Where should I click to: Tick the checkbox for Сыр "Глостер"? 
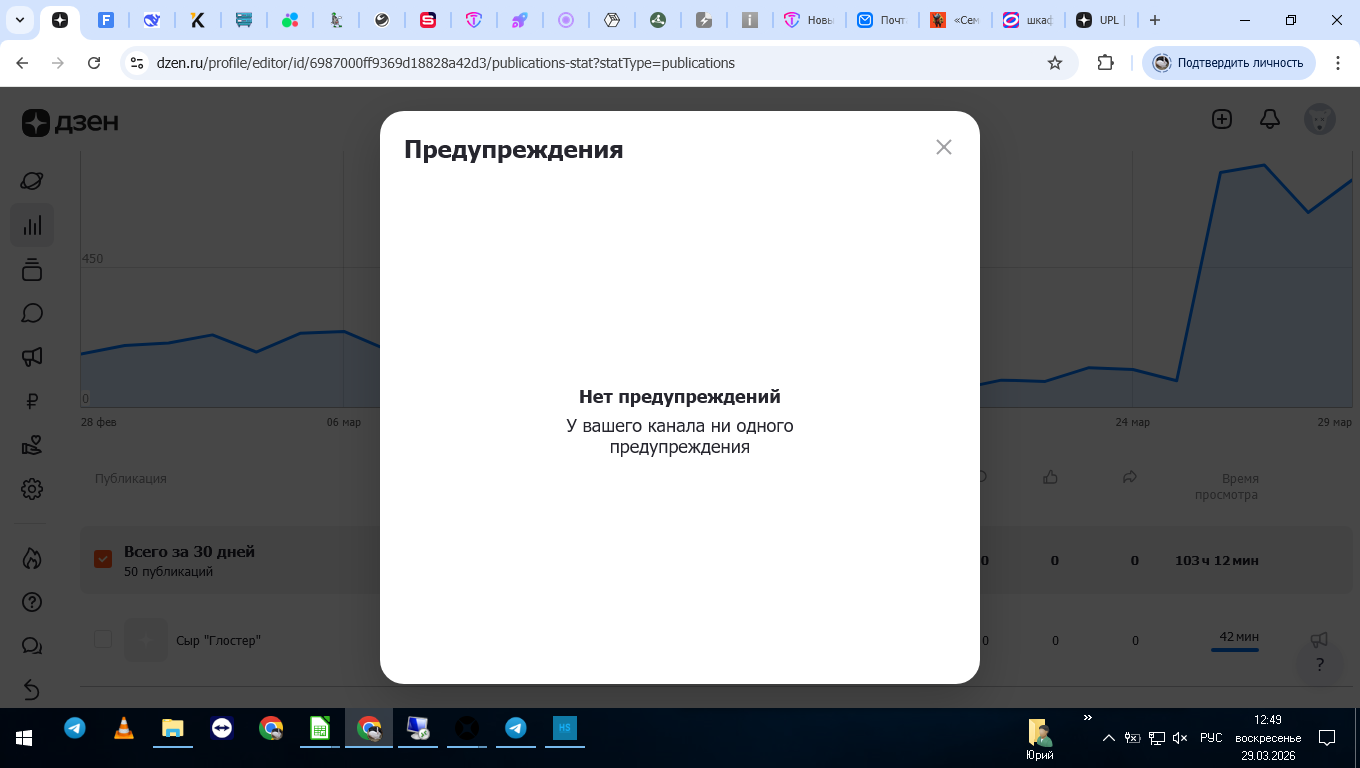[103, 639]
